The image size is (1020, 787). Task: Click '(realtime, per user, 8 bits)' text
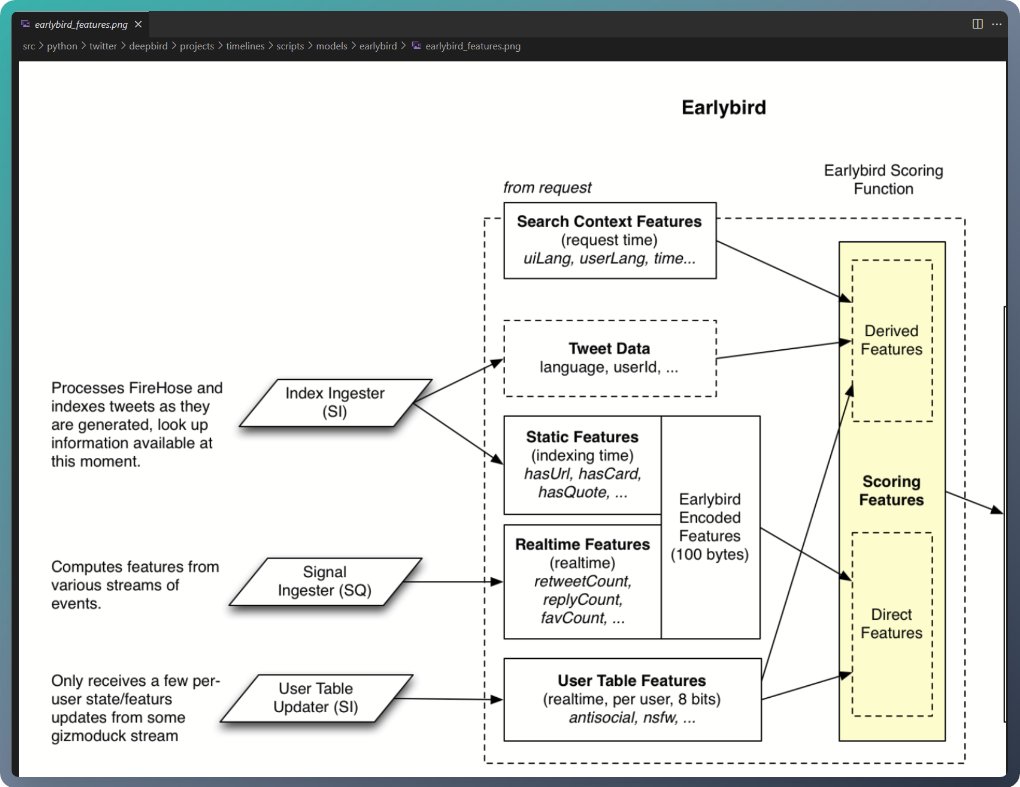[632, 699]
